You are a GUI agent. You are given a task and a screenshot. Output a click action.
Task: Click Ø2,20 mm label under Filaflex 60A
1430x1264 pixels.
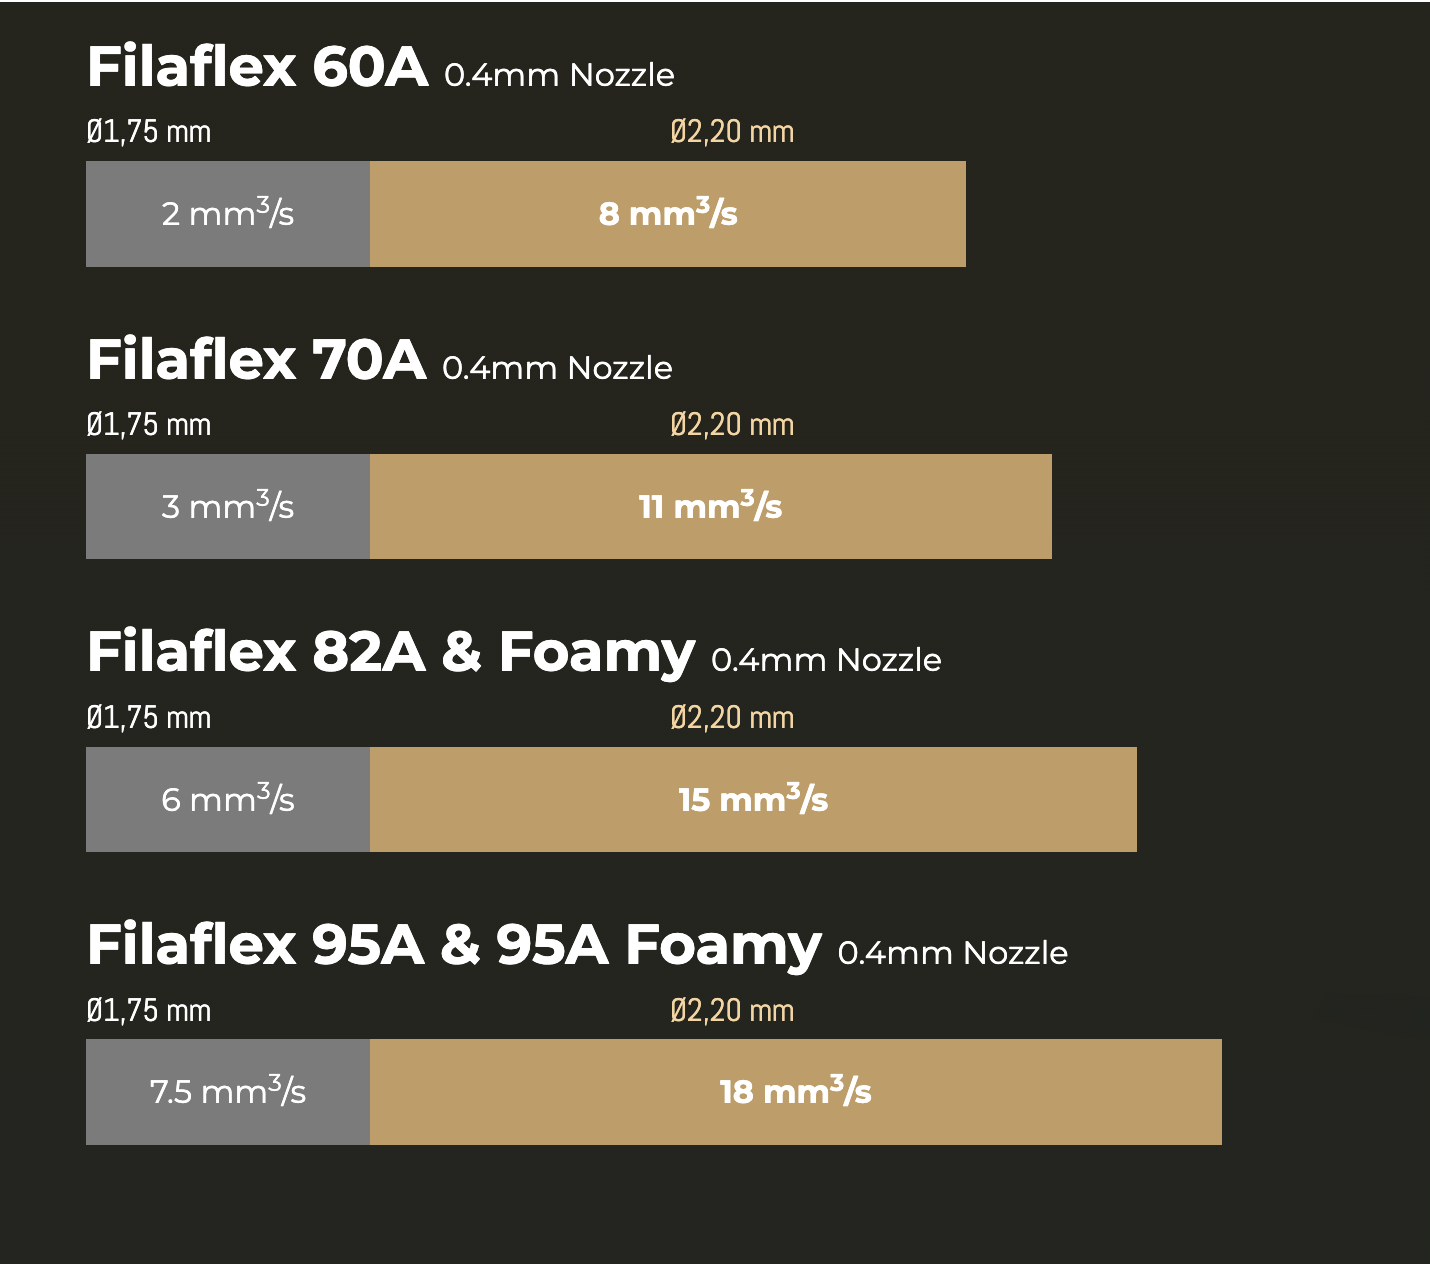tap(732, 132)
